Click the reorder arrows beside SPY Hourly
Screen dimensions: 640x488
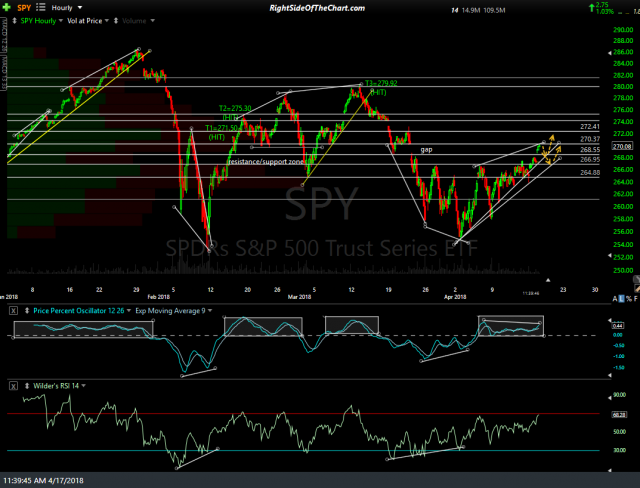pos(15,20)
